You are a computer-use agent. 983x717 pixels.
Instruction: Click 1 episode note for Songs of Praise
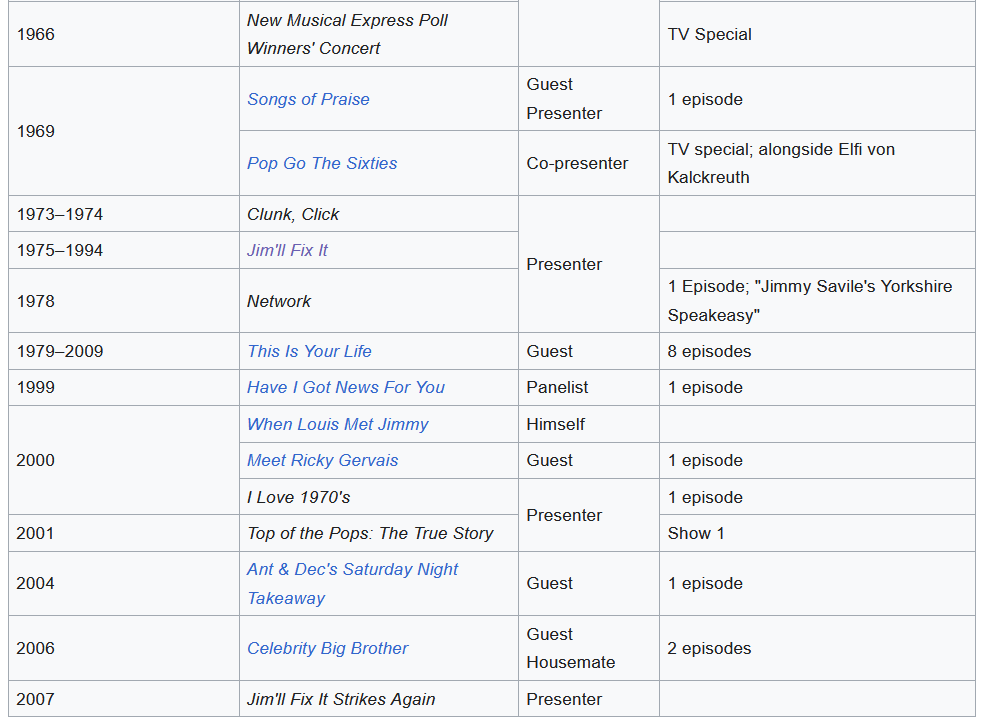[705, 99]
